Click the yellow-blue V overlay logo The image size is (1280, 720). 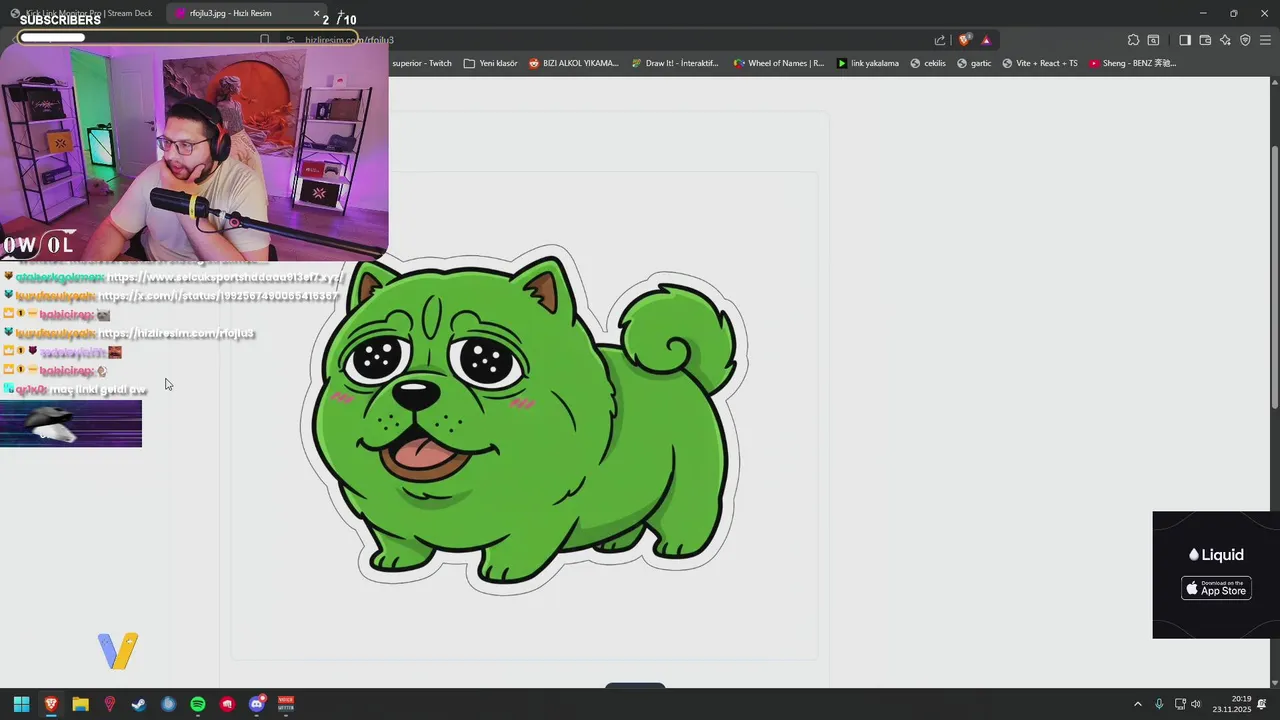pos(118,651)
